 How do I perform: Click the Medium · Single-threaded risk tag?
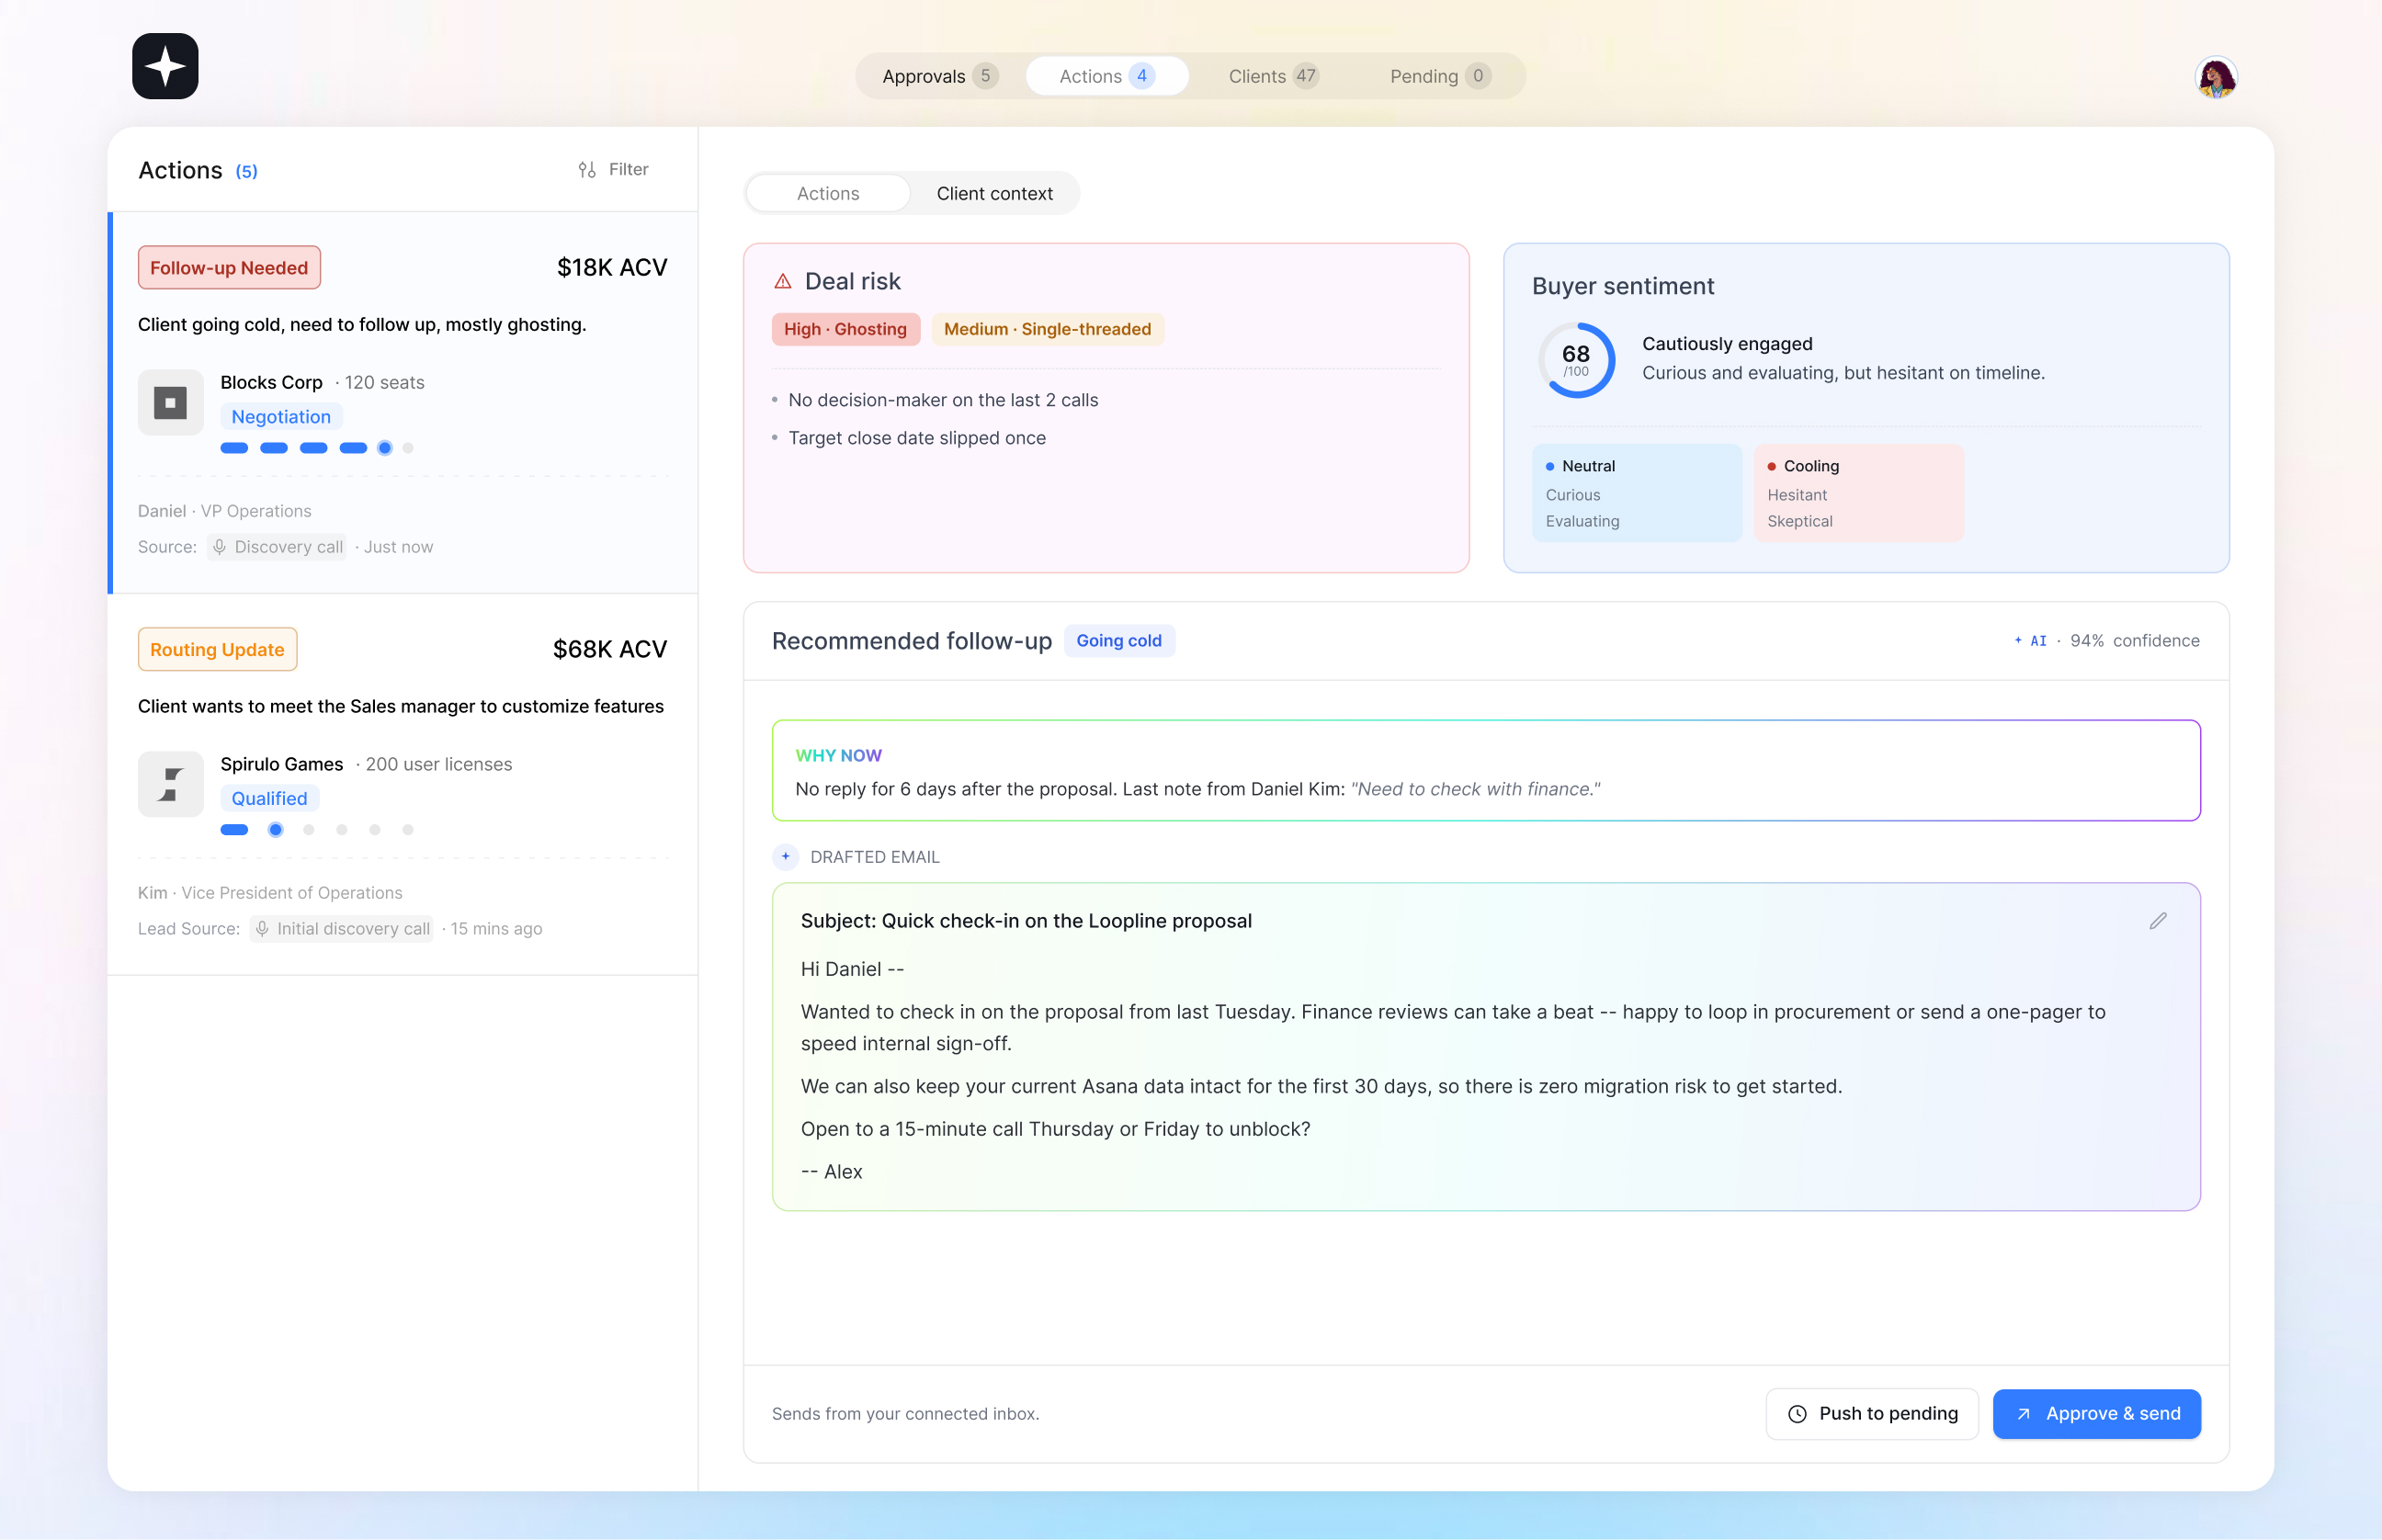pyautogui.click(x=1047, y=329)
